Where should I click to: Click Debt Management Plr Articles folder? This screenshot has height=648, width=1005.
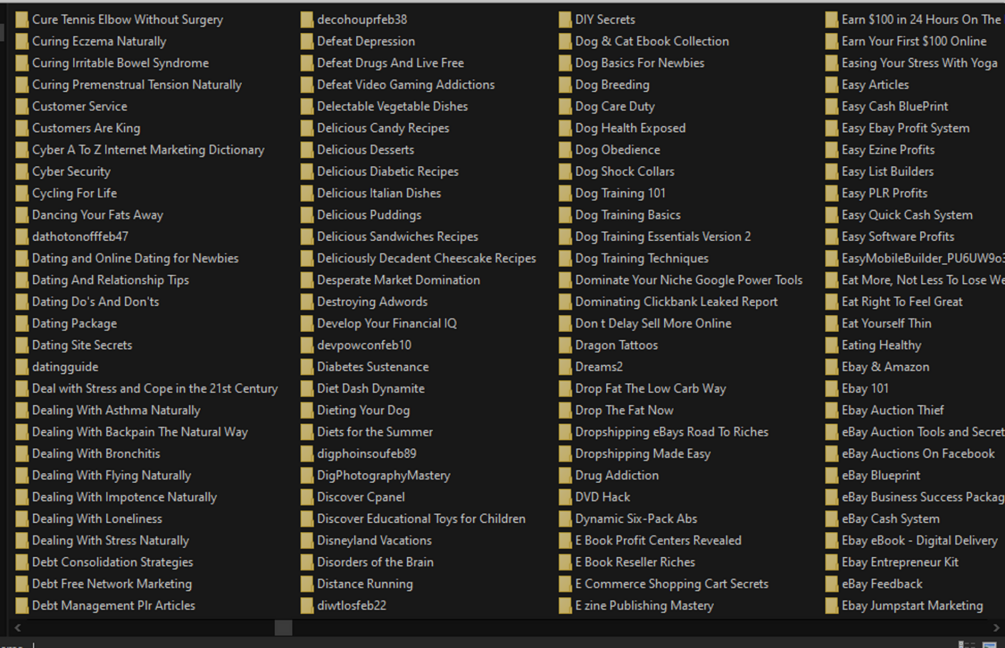pyautogui.click(x=113, y=606)
